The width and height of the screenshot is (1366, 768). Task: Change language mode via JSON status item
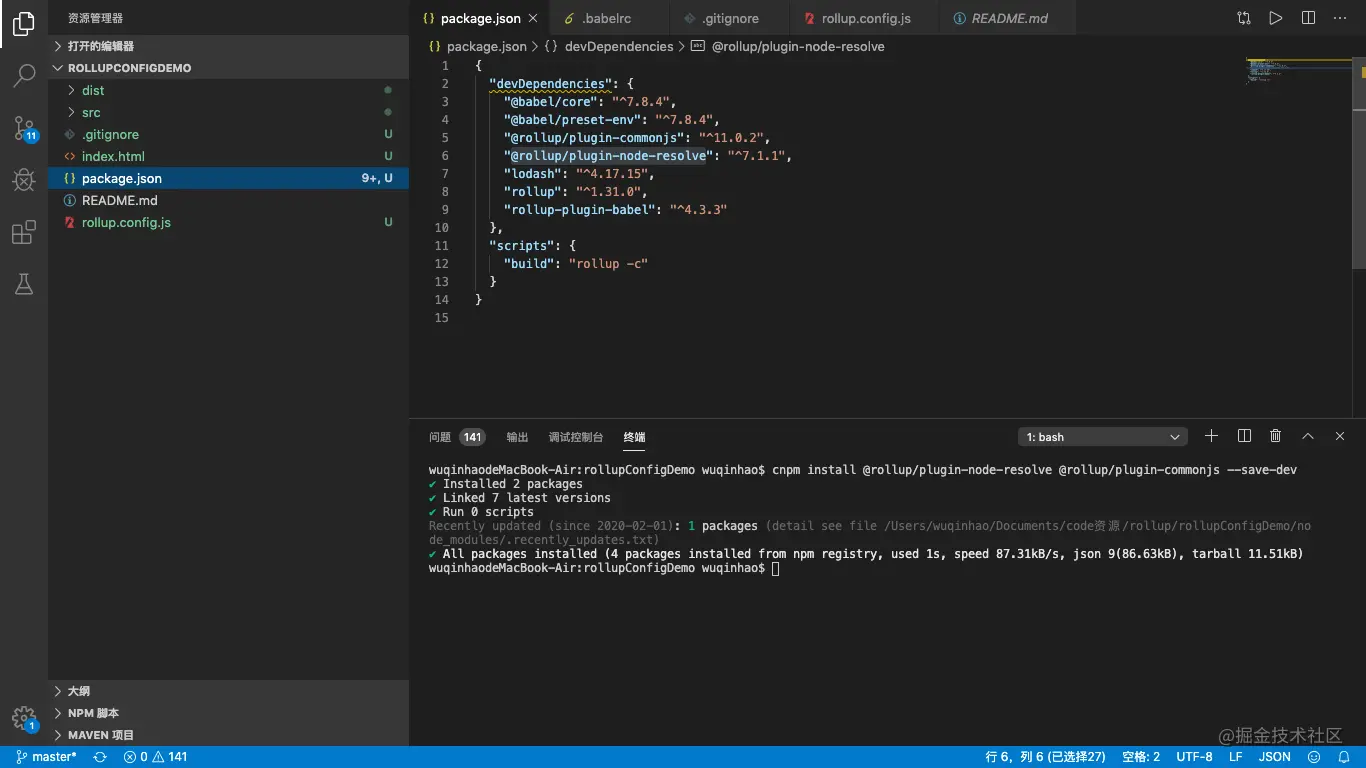pyautogui.click(x=1274, y=757)
